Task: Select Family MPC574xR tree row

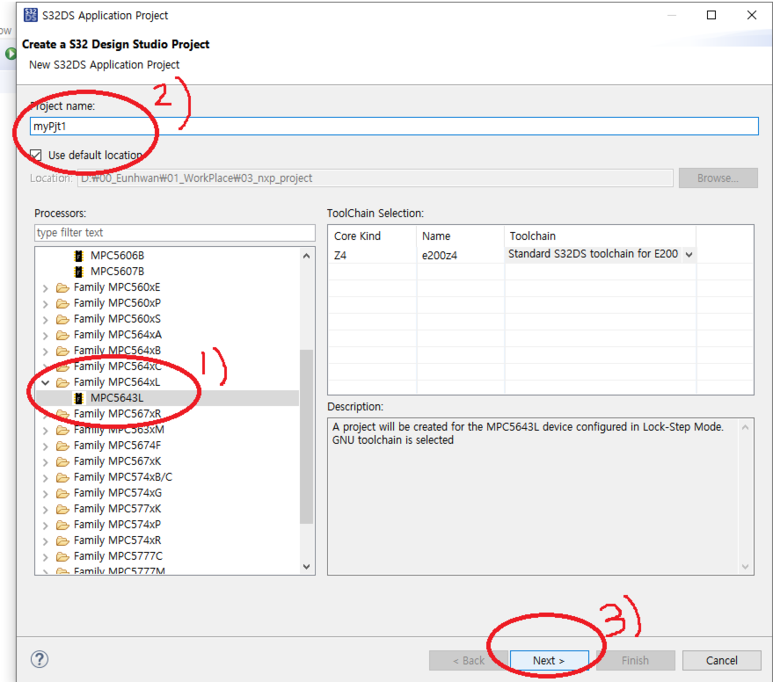Action: 168,541
